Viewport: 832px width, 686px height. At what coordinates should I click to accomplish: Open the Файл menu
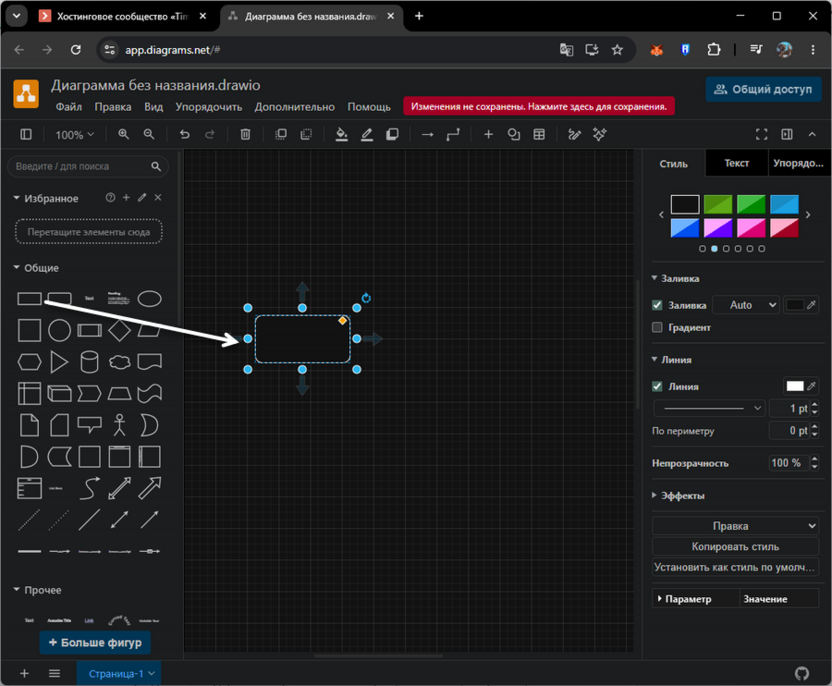(x=69, y=107)
